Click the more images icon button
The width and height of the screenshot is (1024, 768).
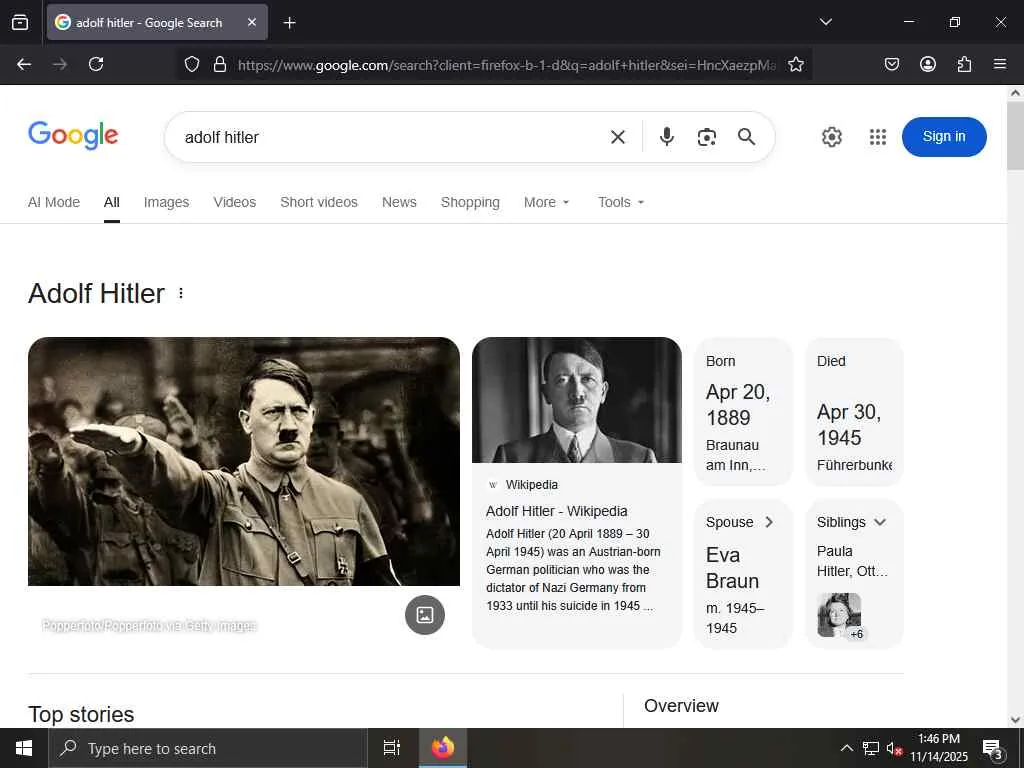(424, 615)
